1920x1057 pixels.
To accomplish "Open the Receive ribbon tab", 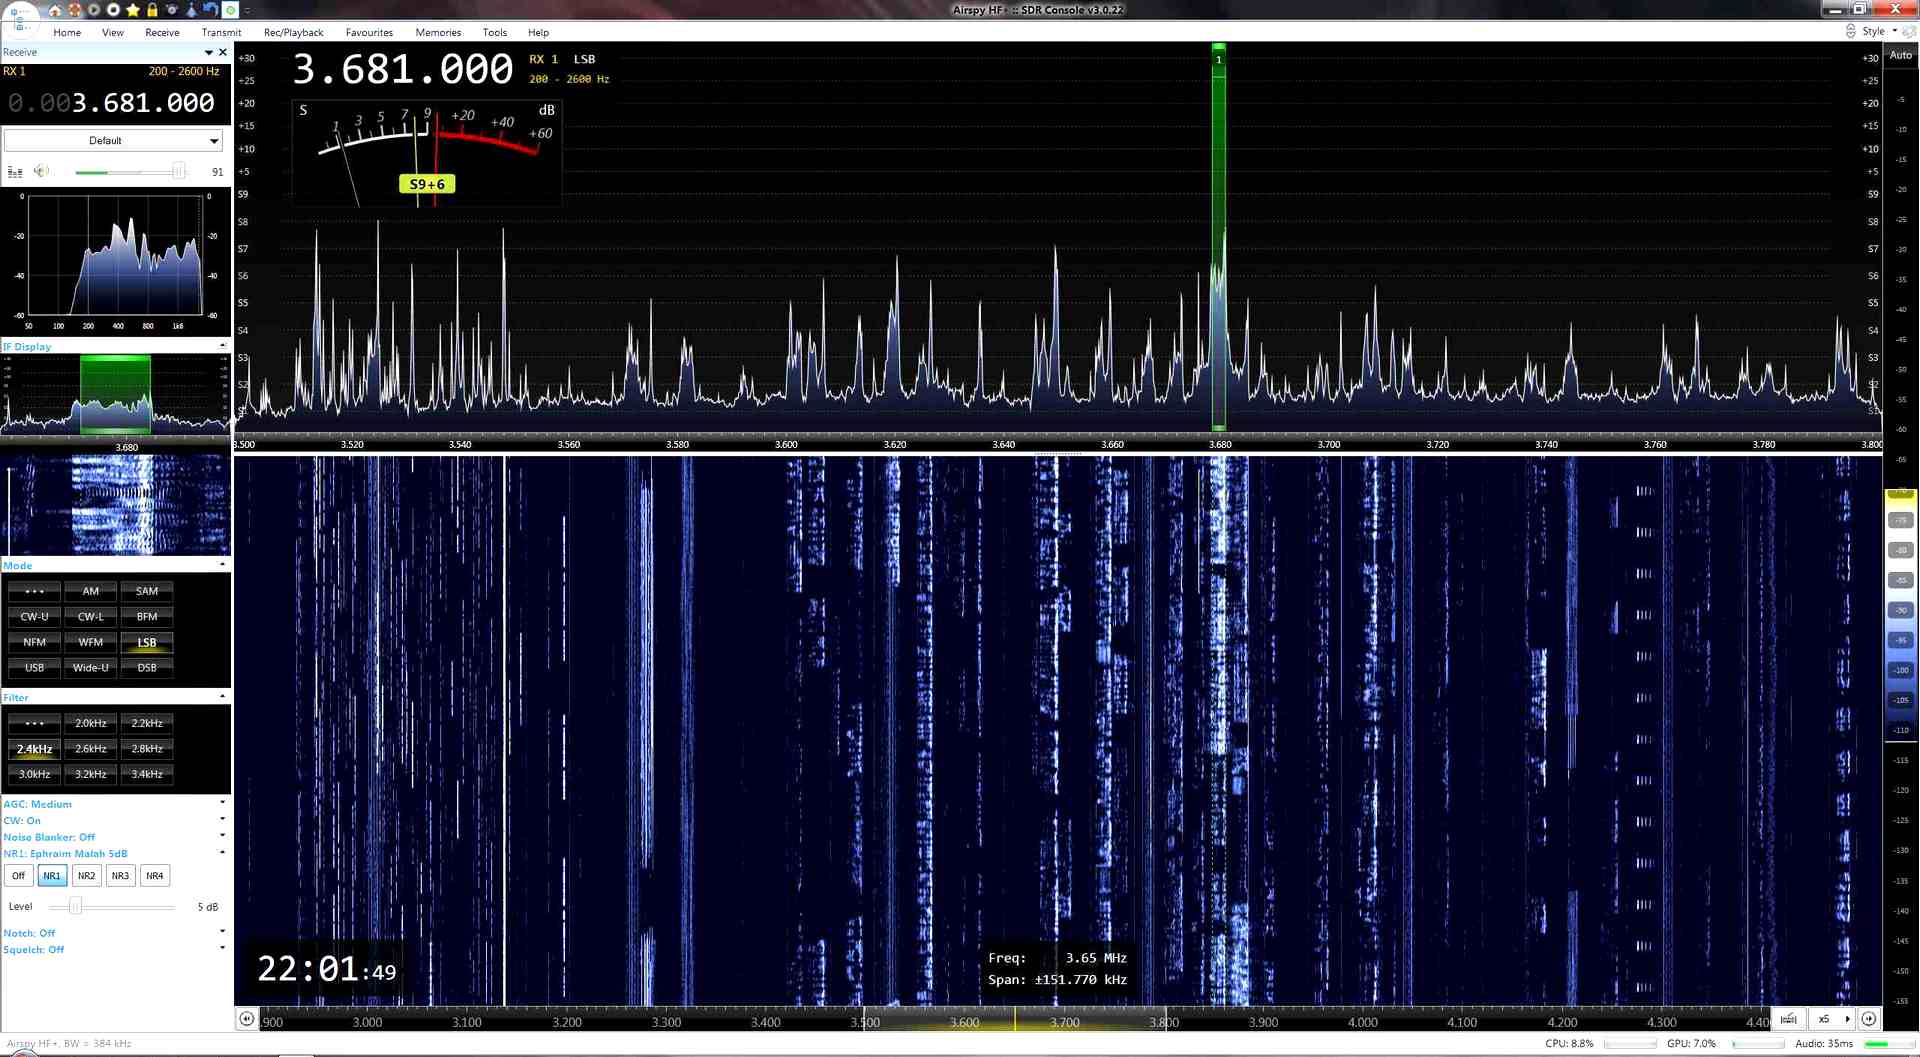I will pyautogui.click(x=162, y=32).
